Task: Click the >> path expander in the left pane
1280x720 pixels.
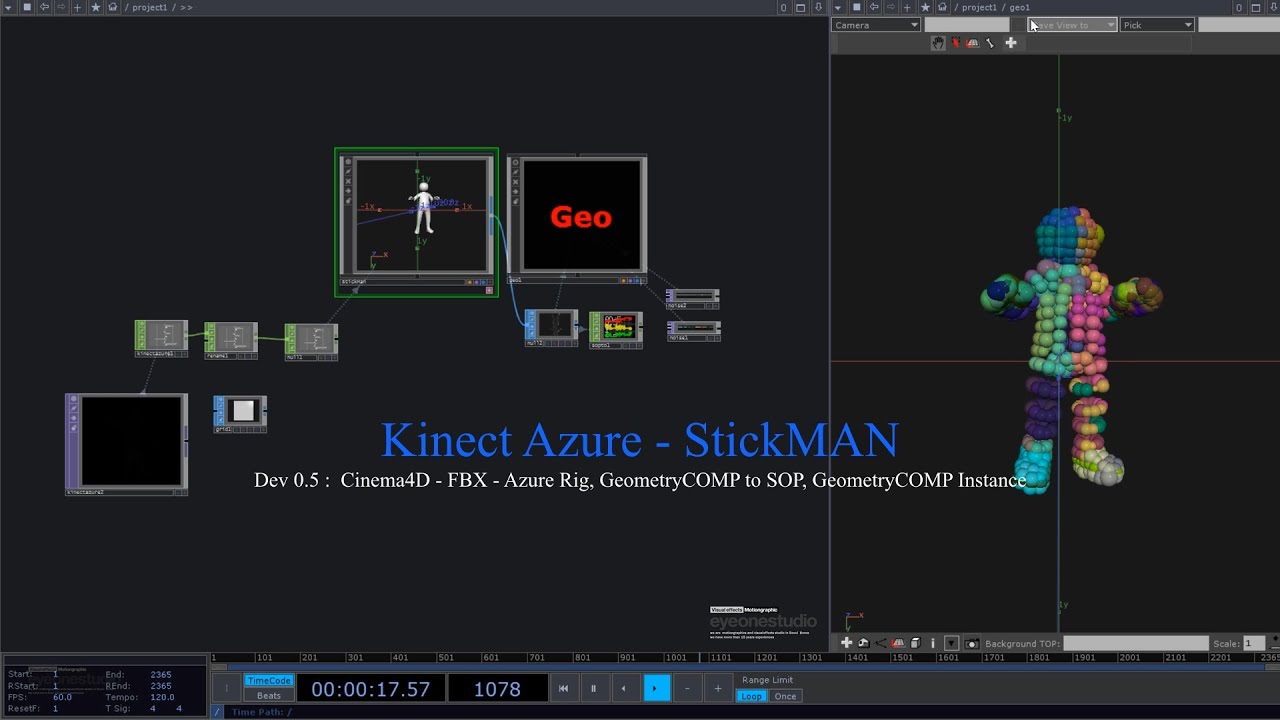Action: tap(186, 7)
